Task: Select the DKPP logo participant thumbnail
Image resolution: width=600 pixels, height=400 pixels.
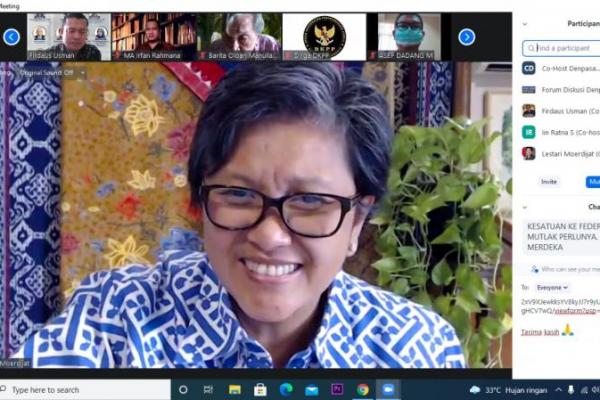Action: pyautogui.click(x=324, y=37)
